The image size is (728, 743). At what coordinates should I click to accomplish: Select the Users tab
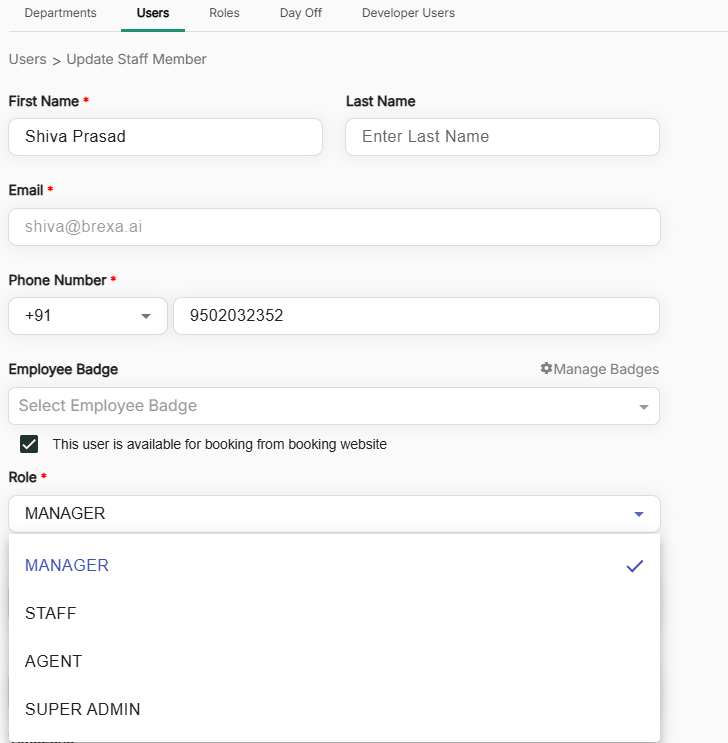[x=152, y=13]
